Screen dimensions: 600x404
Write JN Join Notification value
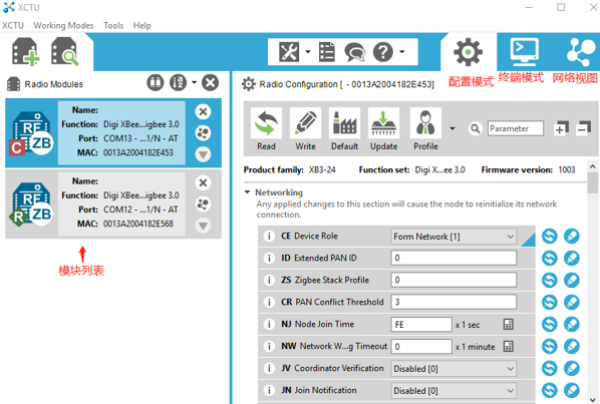tap(572, 391)
